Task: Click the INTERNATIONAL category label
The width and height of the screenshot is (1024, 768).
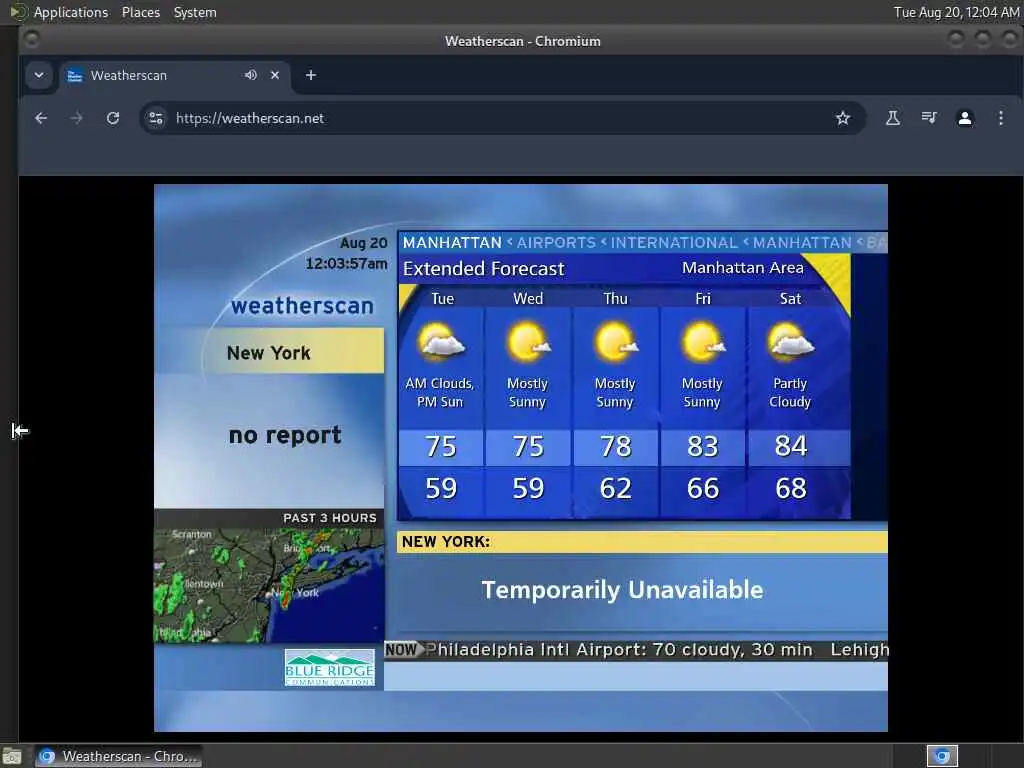Action: pyautogui.click(x=674, y=242)
